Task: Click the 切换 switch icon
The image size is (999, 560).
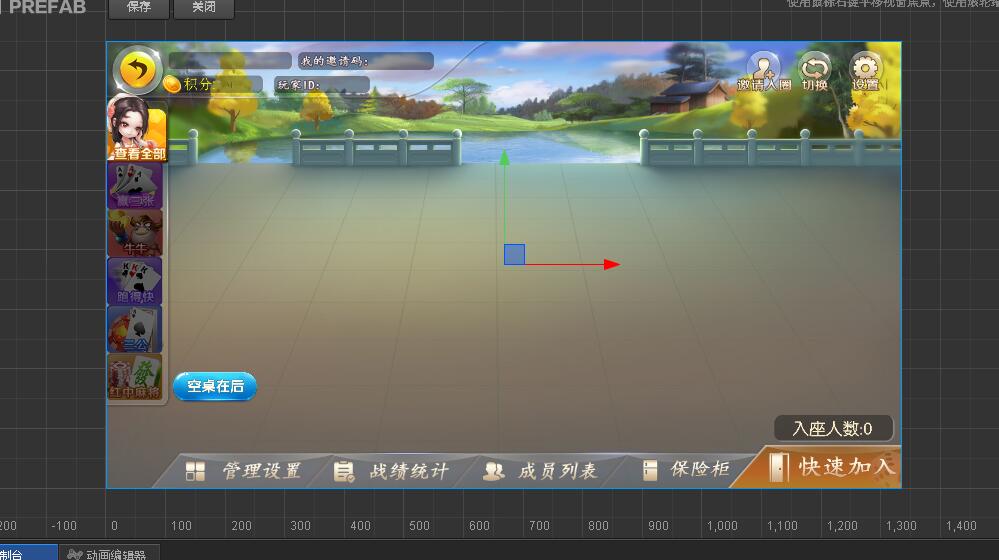Action: tap(814, 72)
